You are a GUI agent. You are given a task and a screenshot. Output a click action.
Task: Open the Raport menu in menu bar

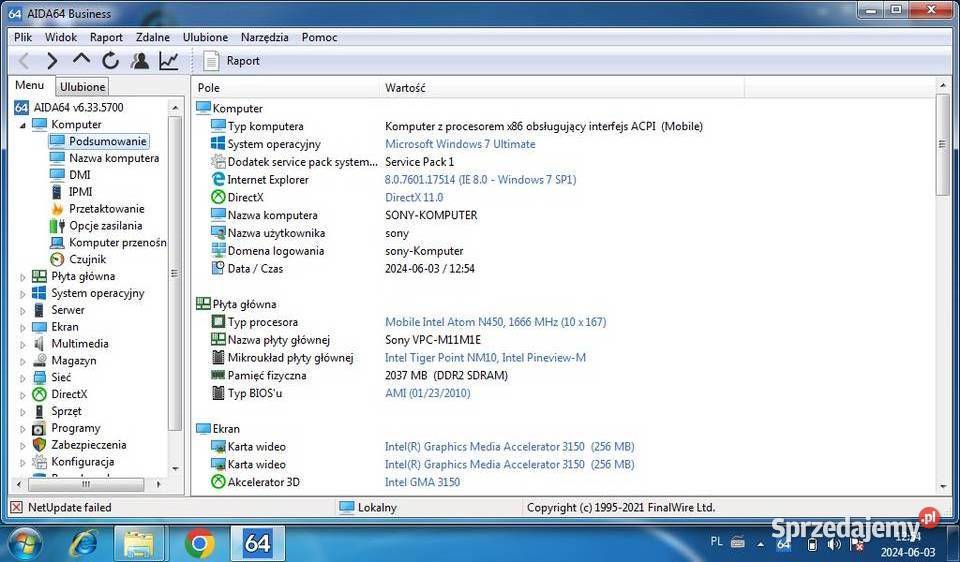tap(106, 37)
